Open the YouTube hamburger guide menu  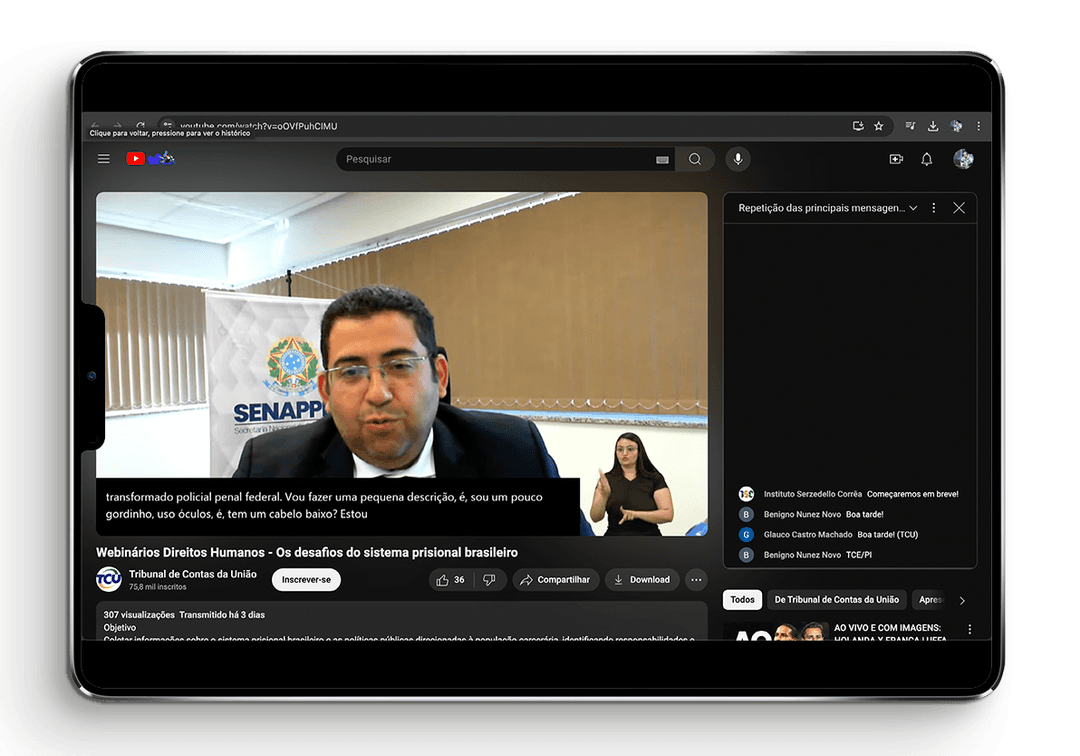pos(104,159)
